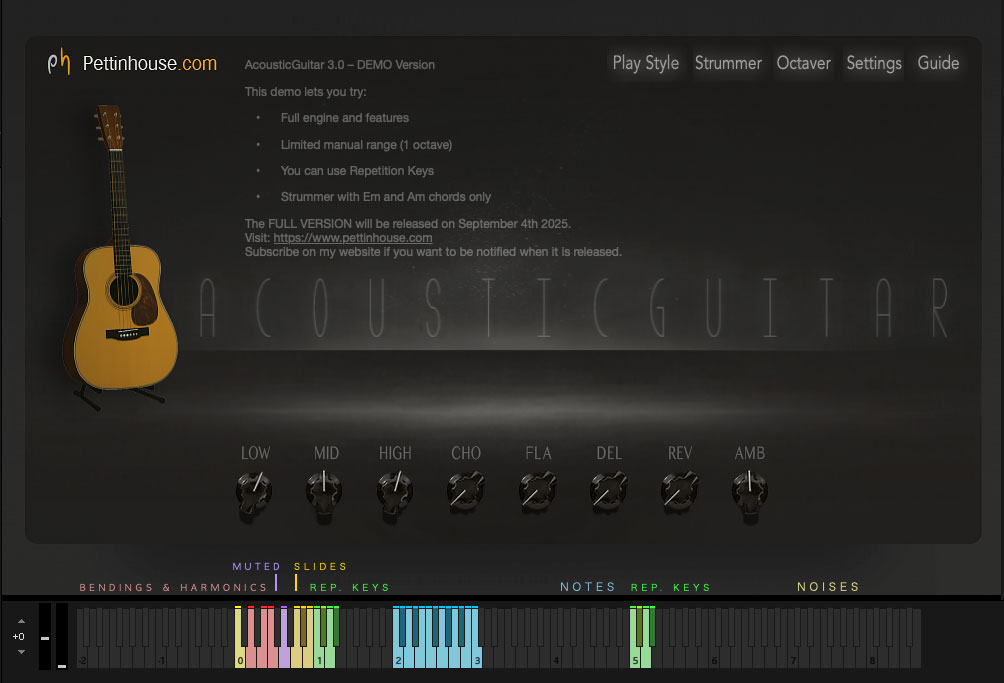Click the FLA flanger knob
Viewport: 1004px width, 683px height.
pos(537,492)
